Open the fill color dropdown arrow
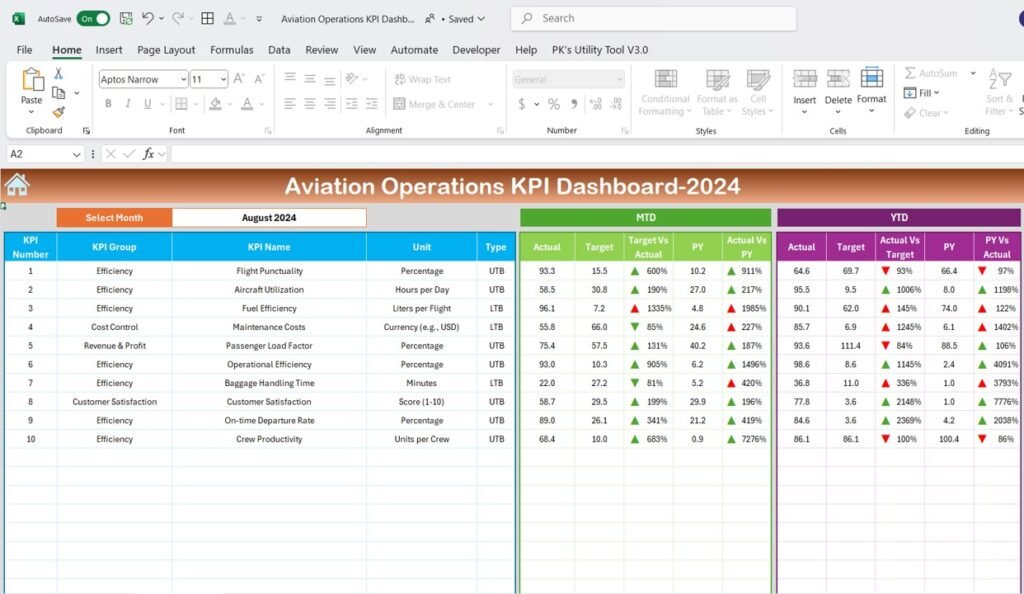Image resolution: width=1024 pixels, height=594 pixels. 229,104
